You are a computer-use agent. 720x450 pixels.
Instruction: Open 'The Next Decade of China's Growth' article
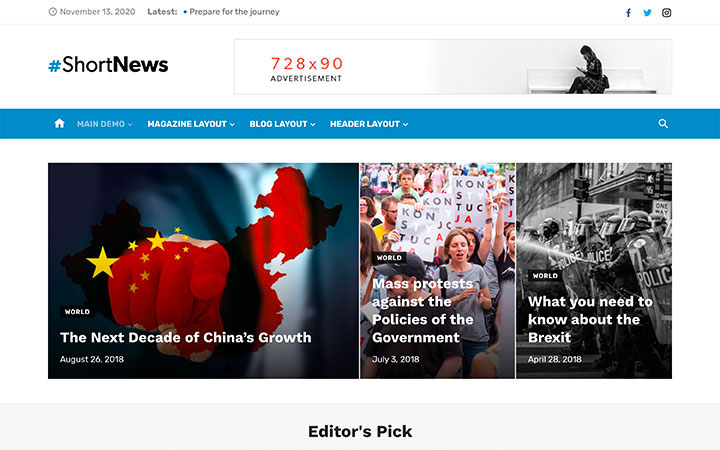point(186,338)
